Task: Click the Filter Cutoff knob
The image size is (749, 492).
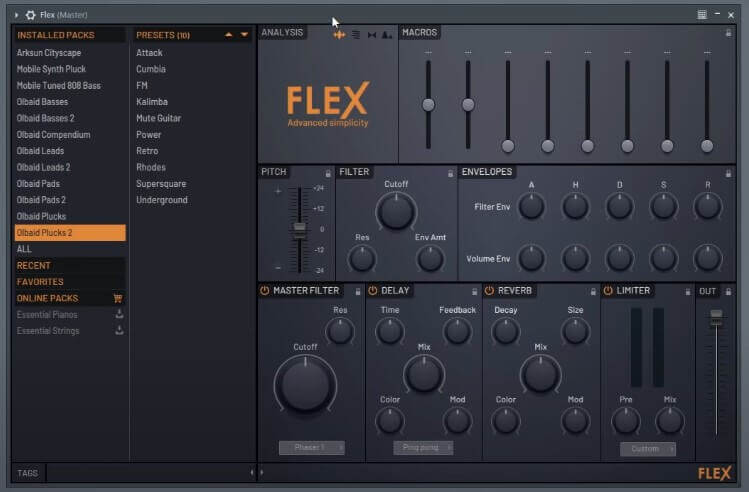Action: pyautogui.click(x=396, y=211)
